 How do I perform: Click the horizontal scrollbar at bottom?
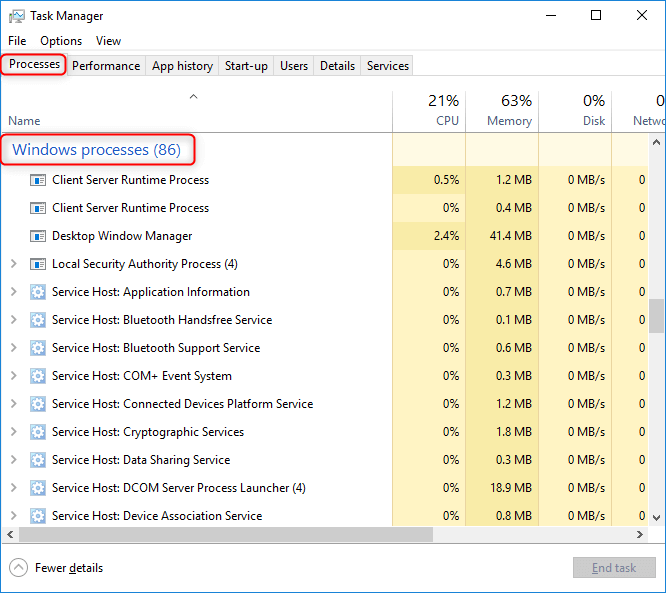coord(220,534)
